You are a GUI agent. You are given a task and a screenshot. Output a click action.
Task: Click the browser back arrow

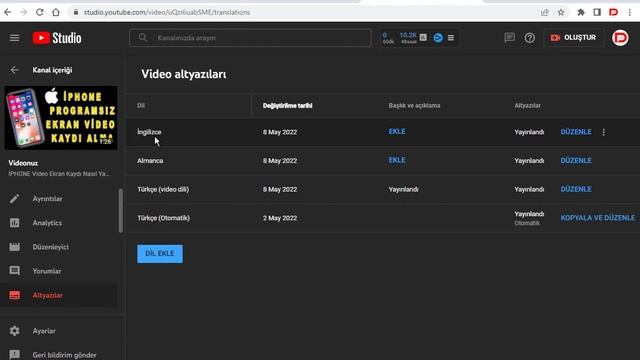[8, 12]
